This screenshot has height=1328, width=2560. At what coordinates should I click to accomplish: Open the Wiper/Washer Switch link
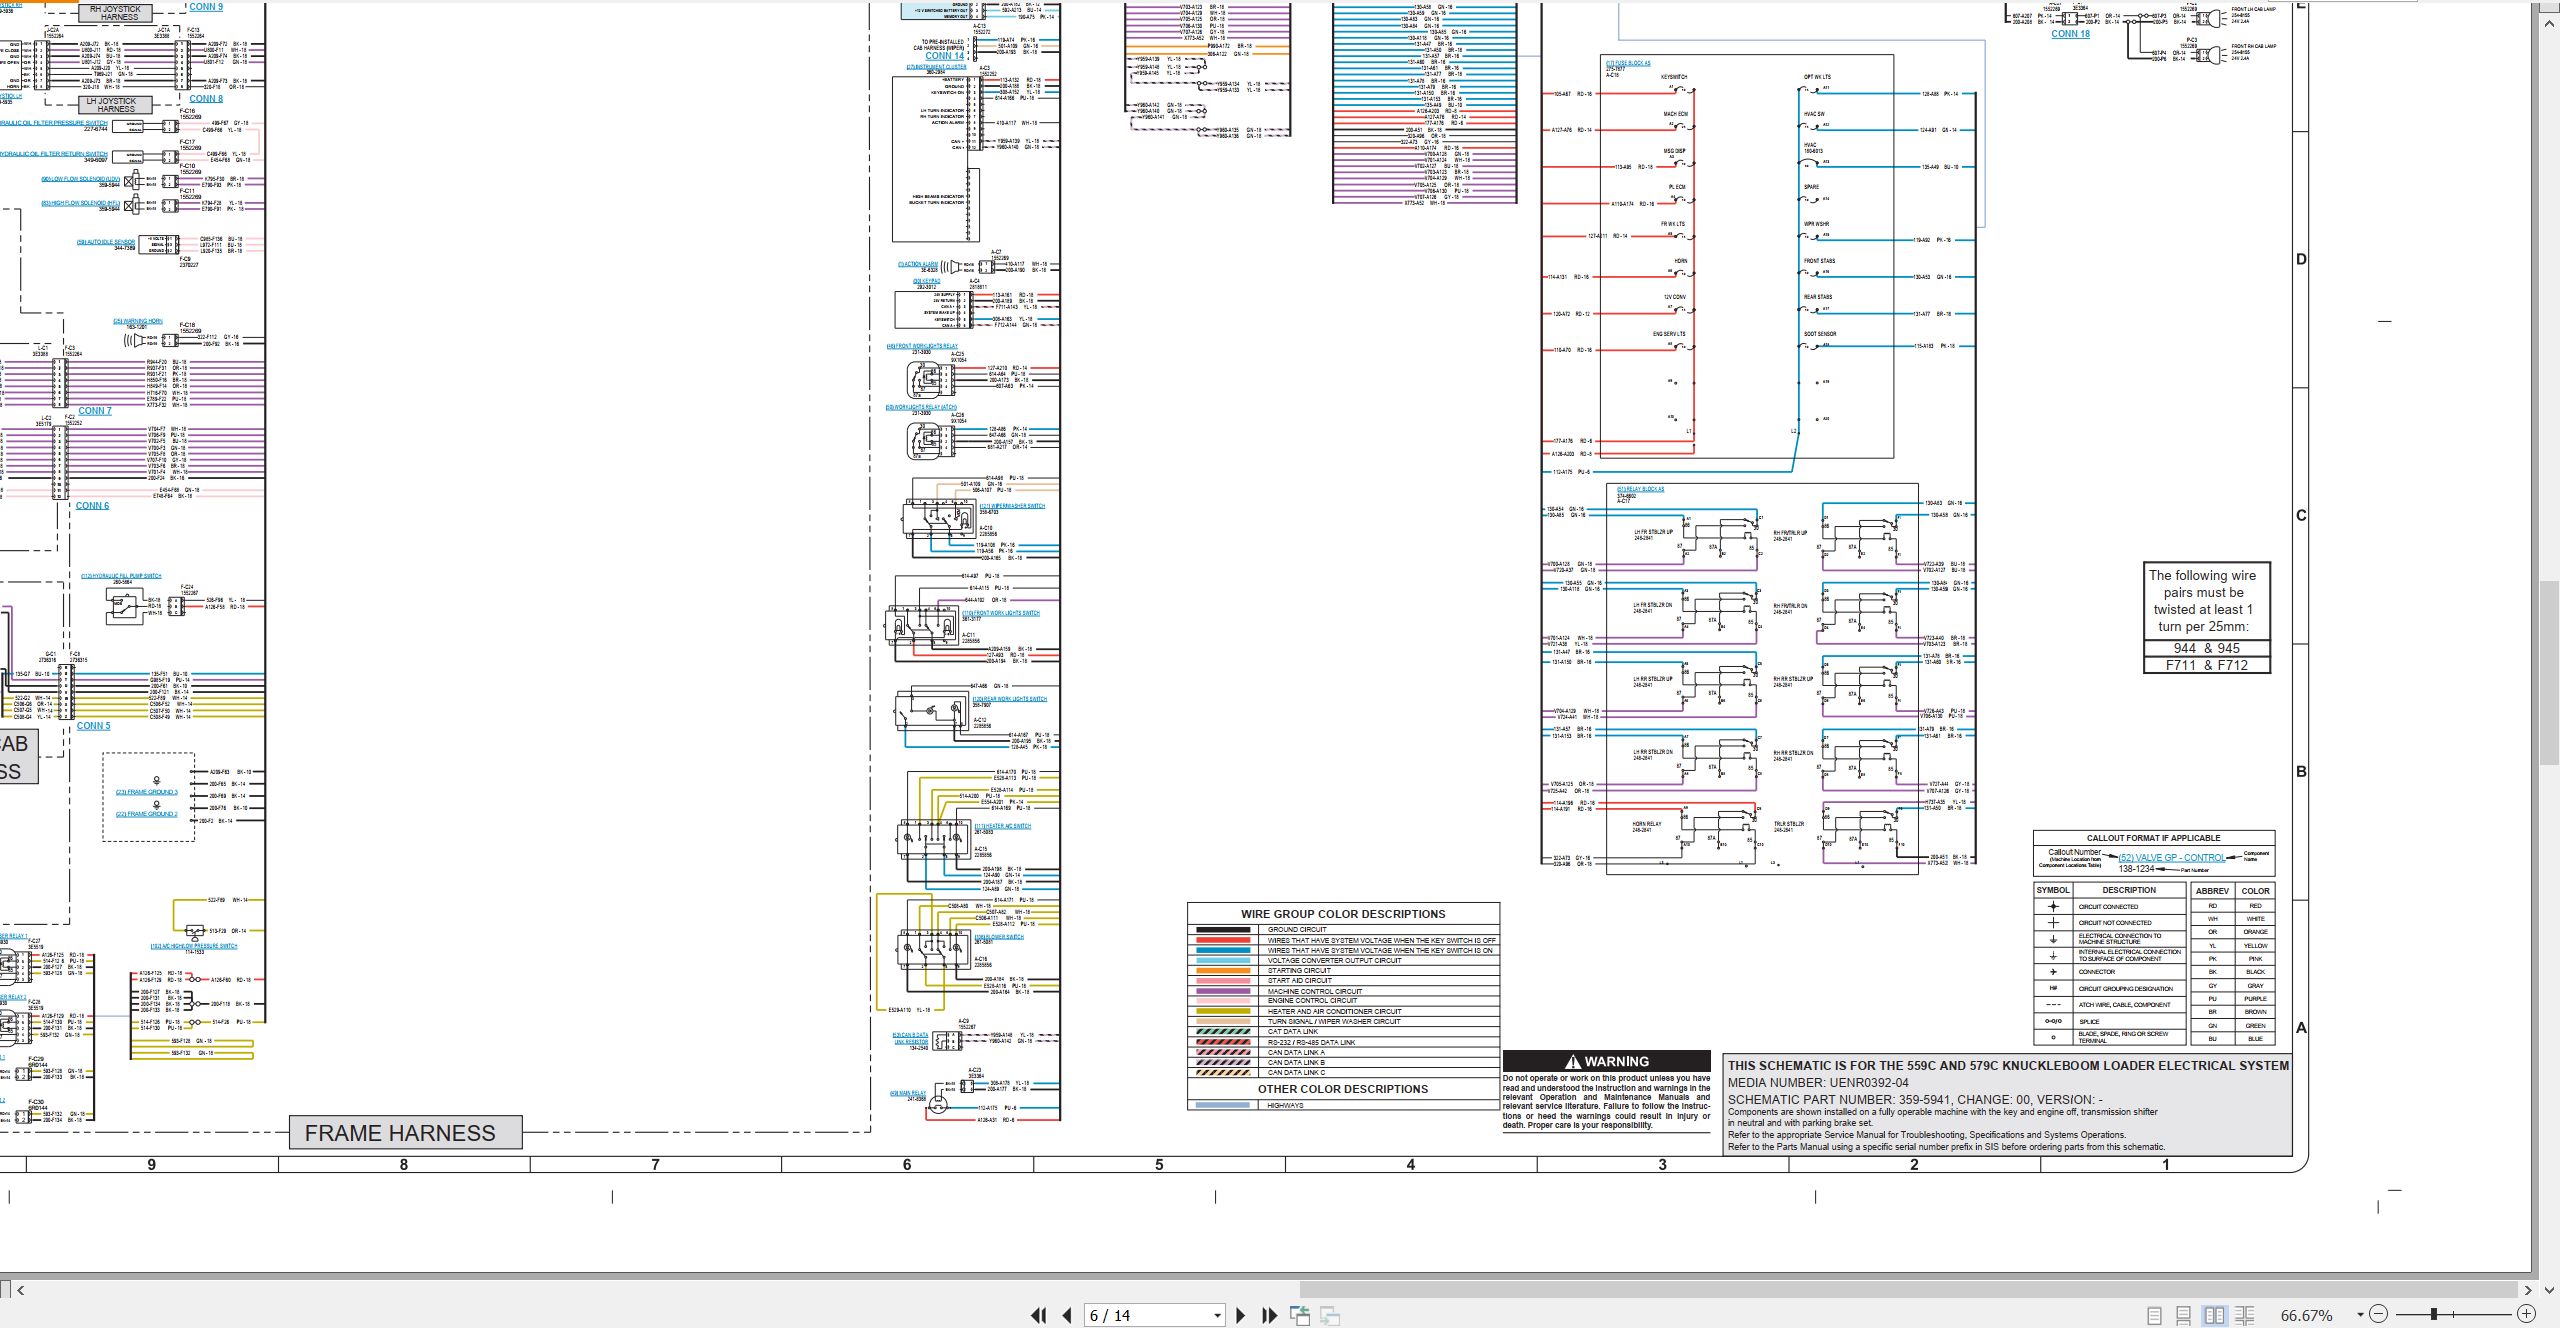(x=1012, y=506)
